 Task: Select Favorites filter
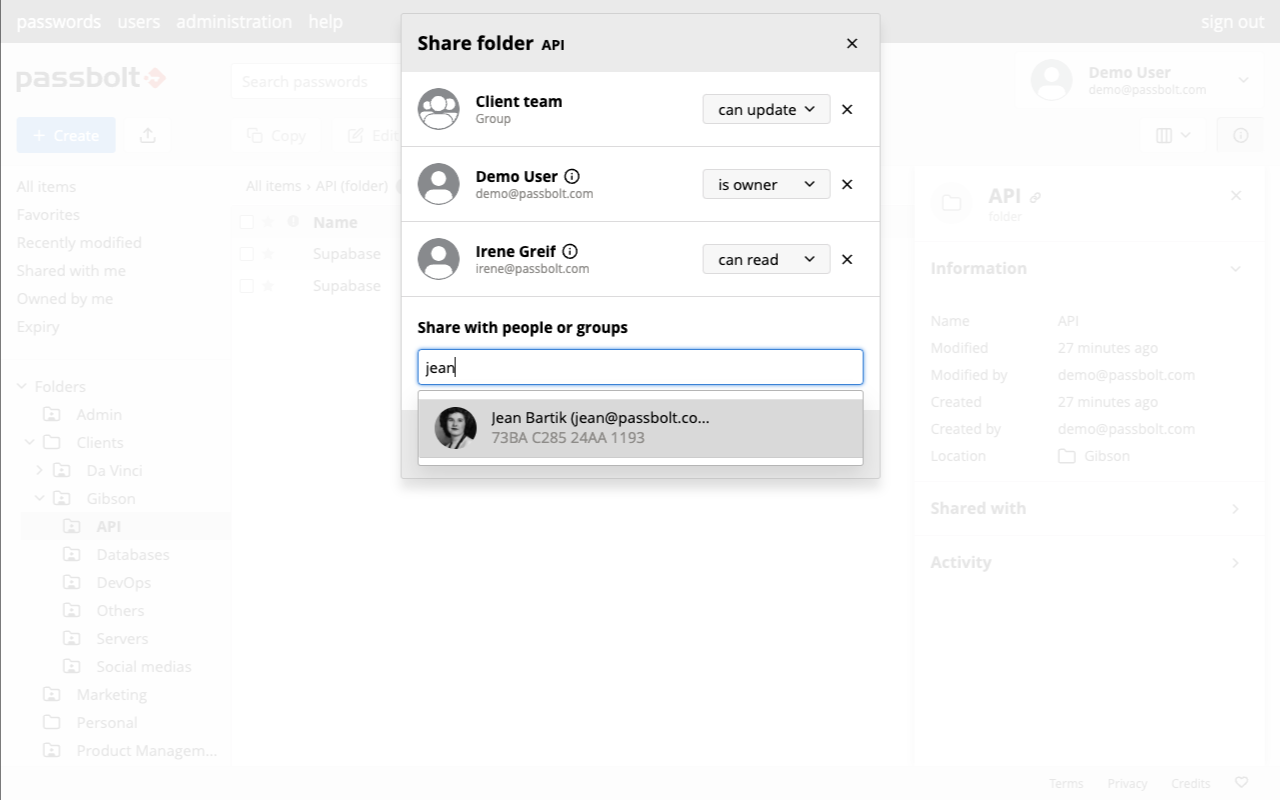(48, 215)
